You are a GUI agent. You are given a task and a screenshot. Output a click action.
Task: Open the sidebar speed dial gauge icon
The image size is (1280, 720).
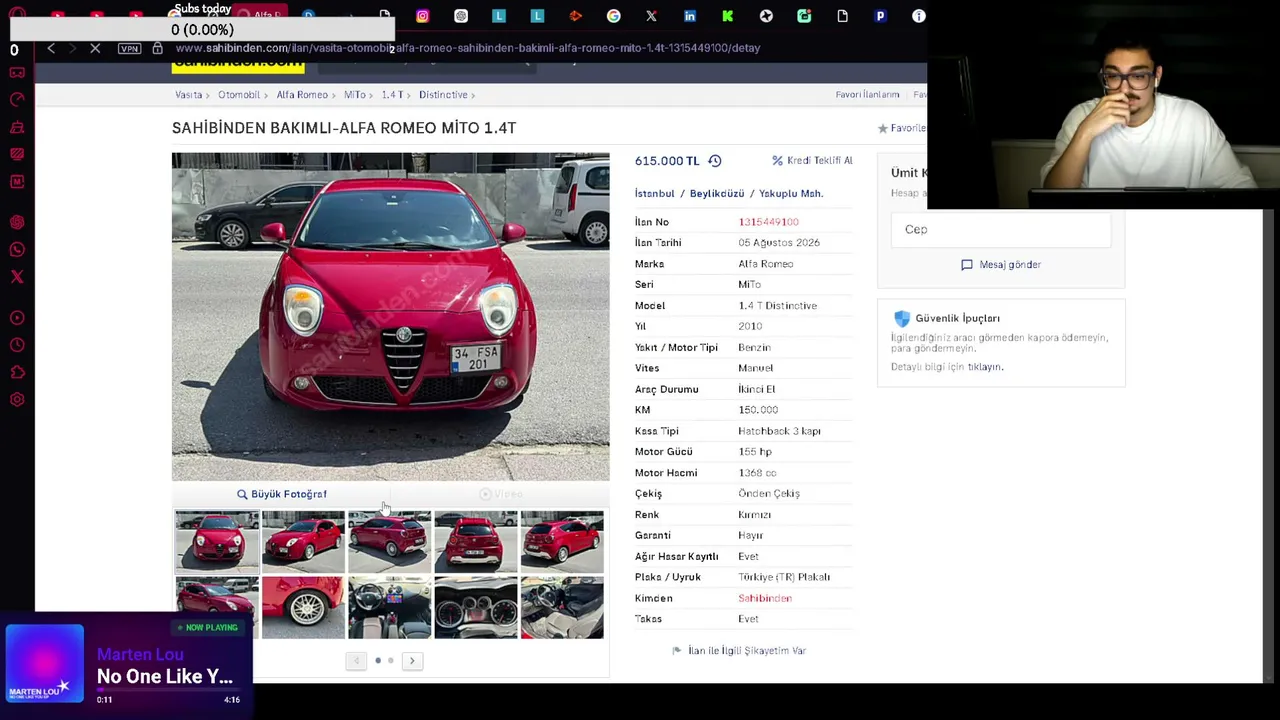[x=17, y=100]
